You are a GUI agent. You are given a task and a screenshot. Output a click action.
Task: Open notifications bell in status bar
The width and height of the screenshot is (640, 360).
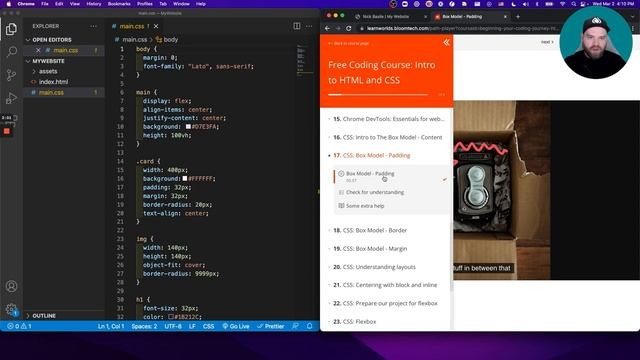310,326
